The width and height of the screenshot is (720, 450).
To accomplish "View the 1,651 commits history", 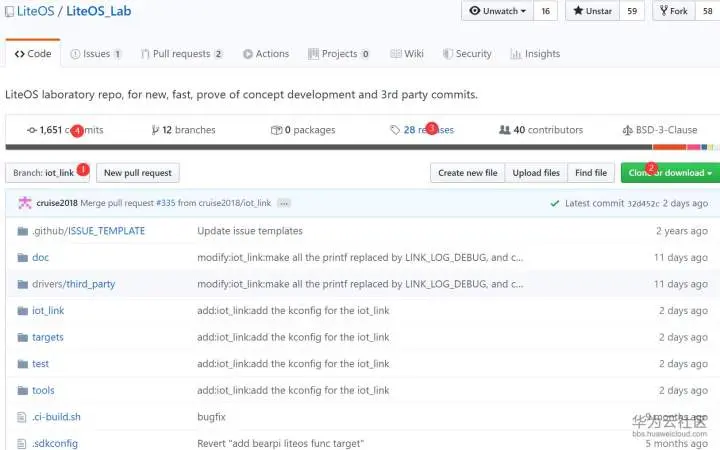I will [65, 130].
